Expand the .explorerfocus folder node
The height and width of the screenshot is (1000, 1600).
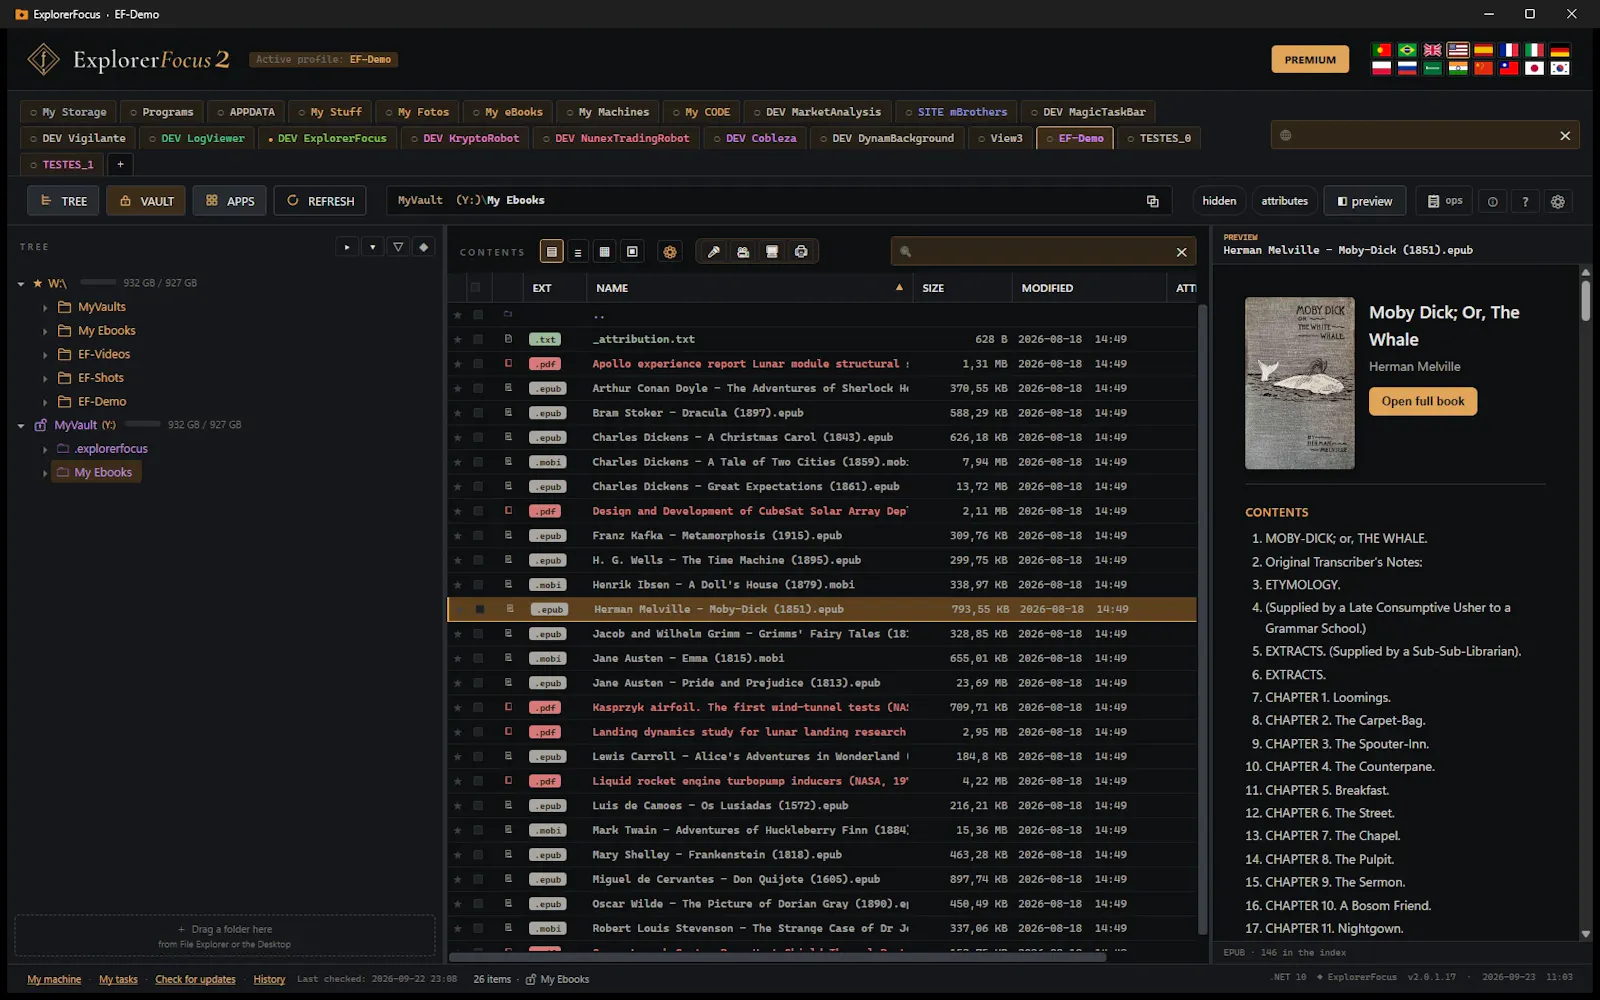click(45, 450)
